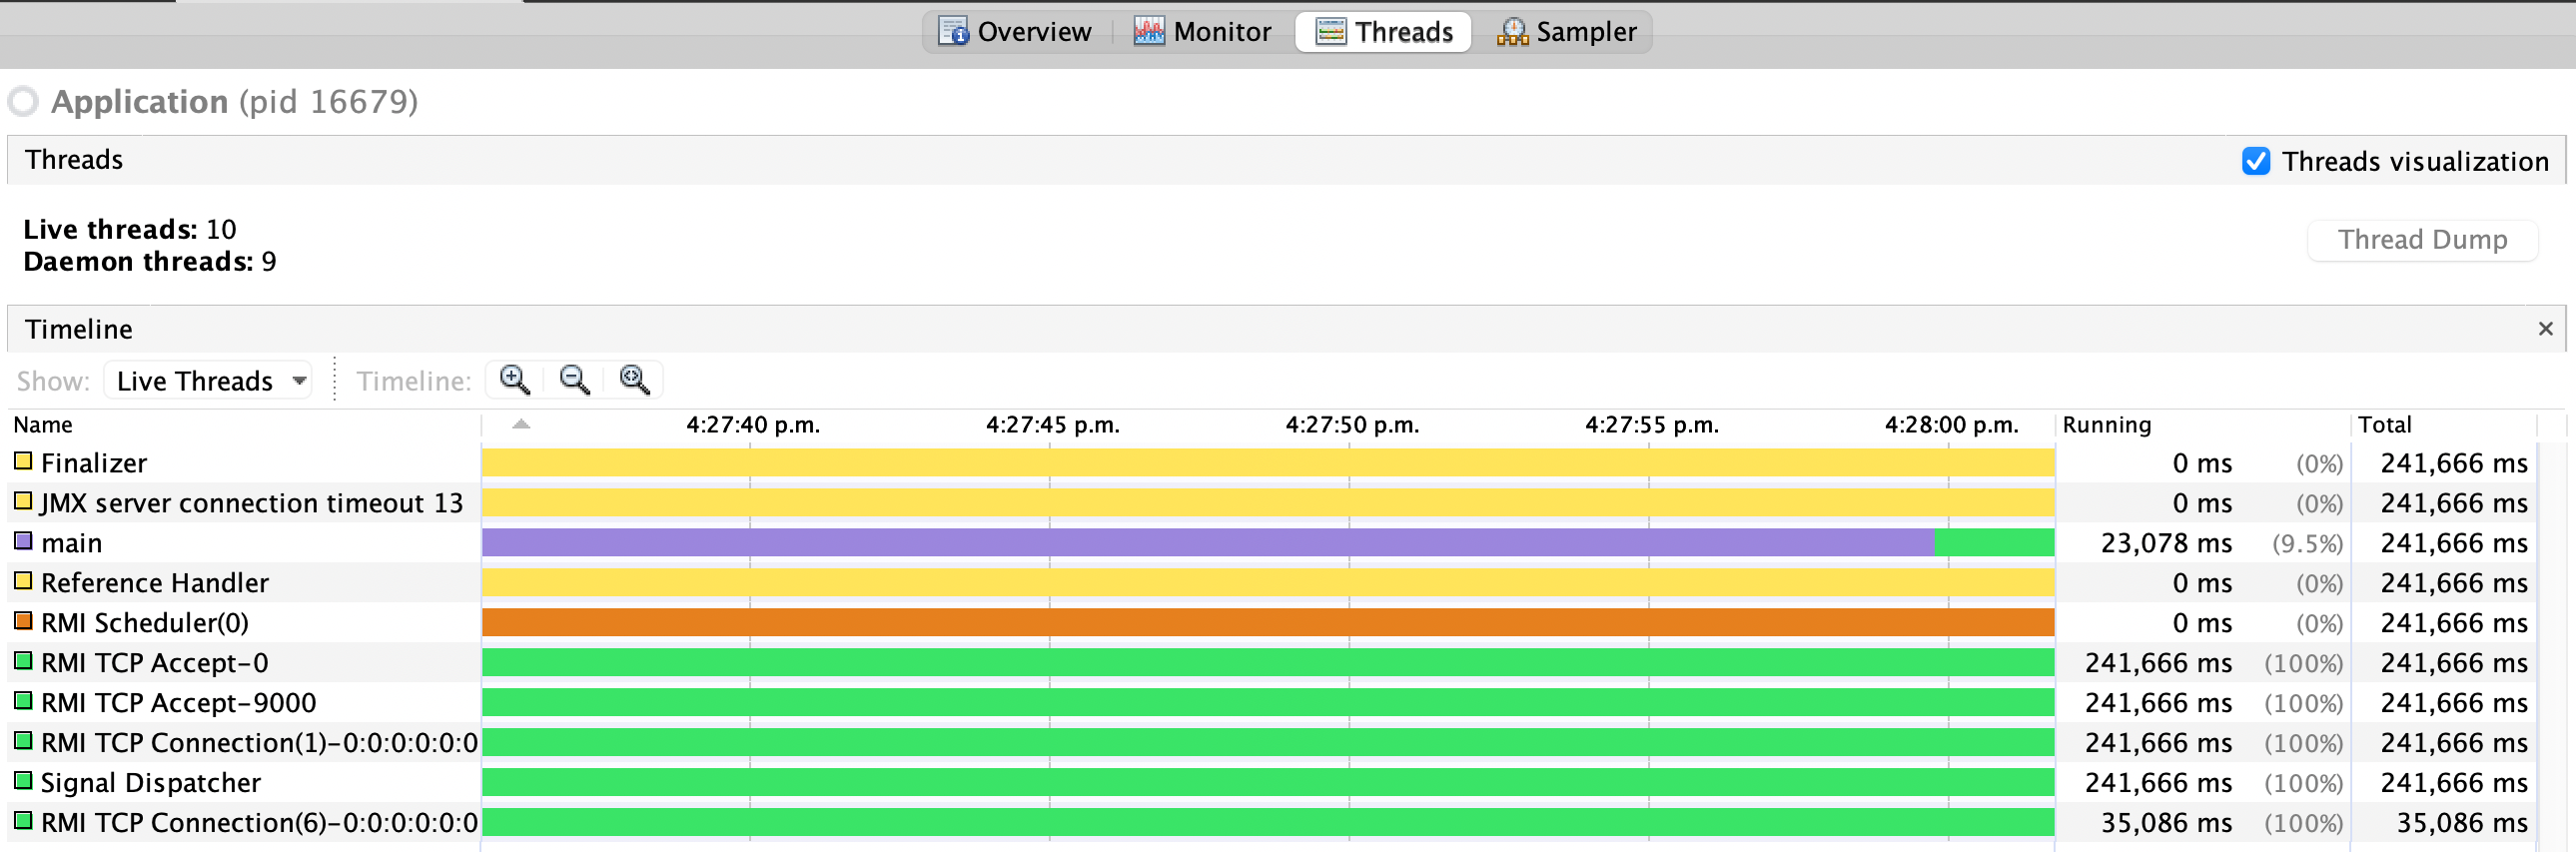Click the orange RMI Scheduler(0) timeline bar

(x=1268, y=622)
